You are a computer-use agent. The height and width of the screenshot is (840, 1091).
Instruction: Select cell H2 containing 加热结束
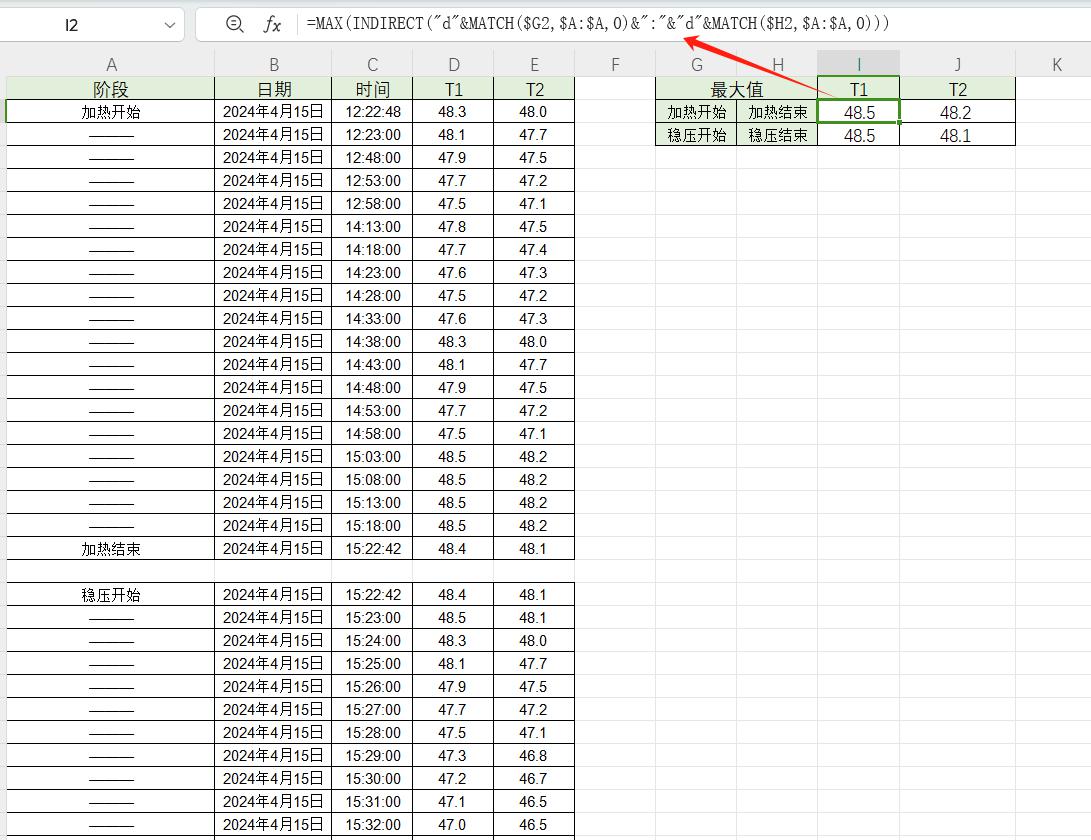click(x=777, y=112)
